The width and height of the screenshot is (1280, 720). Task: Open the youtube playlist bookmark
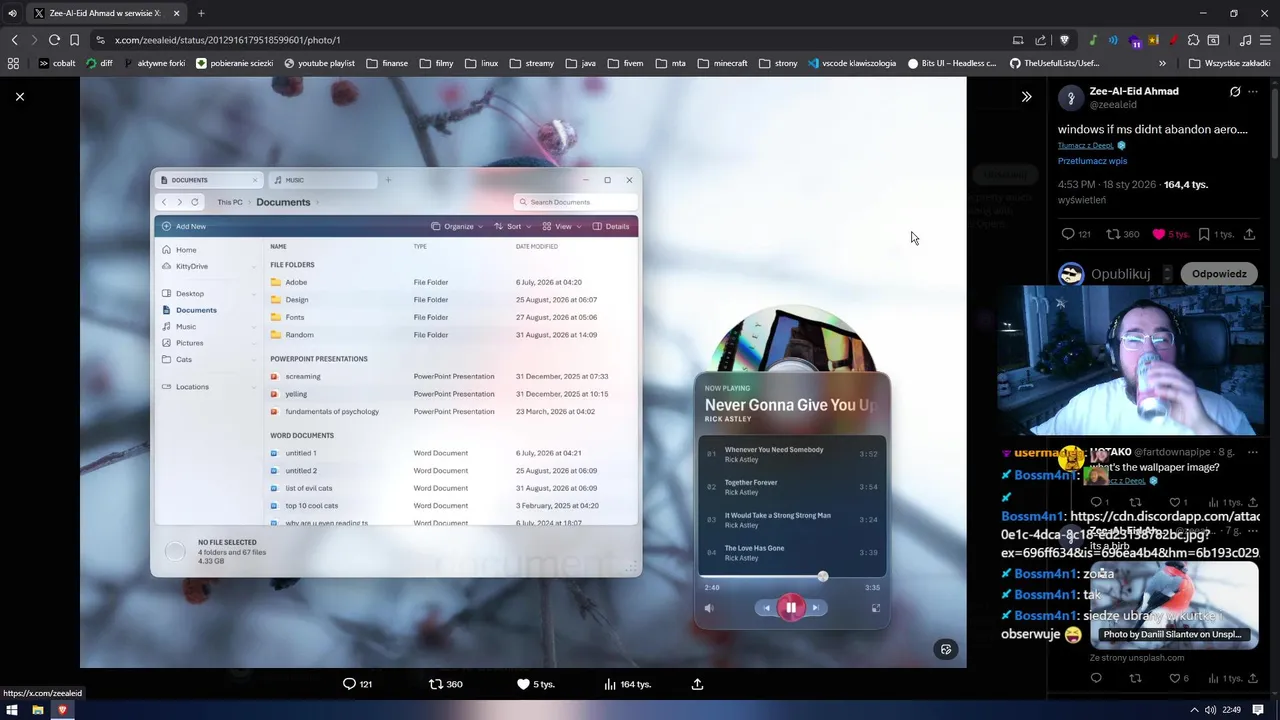319,63
